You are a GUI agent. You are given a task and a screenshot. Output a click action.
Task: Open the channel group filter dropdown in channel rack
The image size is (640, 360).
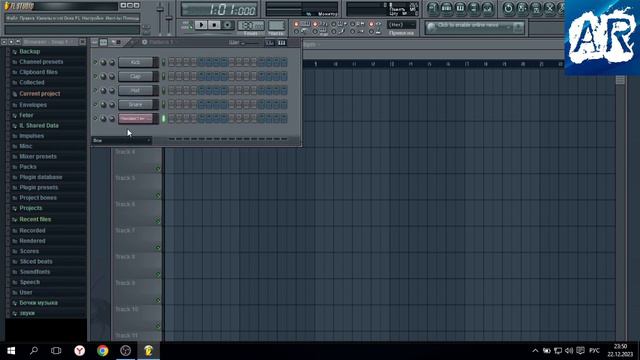(x=122, y=141)
